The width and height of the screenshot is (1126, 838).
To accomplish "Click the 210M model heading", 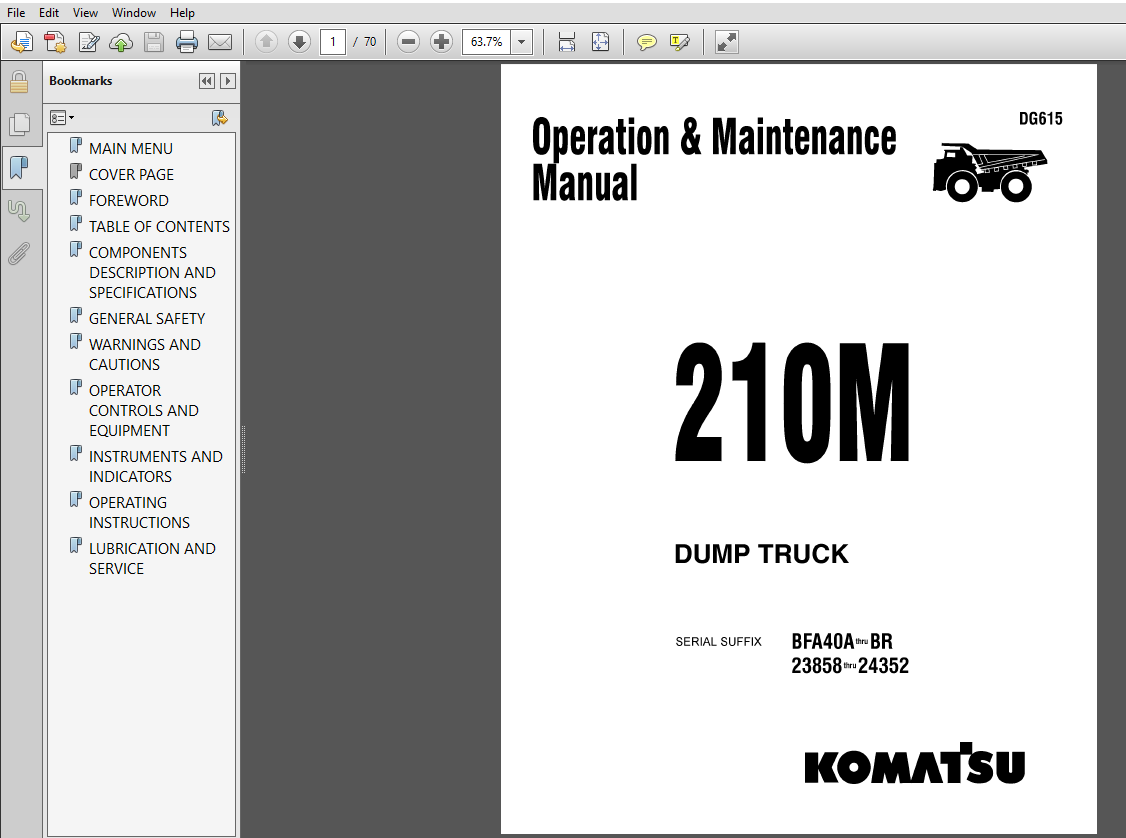I will point(792,402).
